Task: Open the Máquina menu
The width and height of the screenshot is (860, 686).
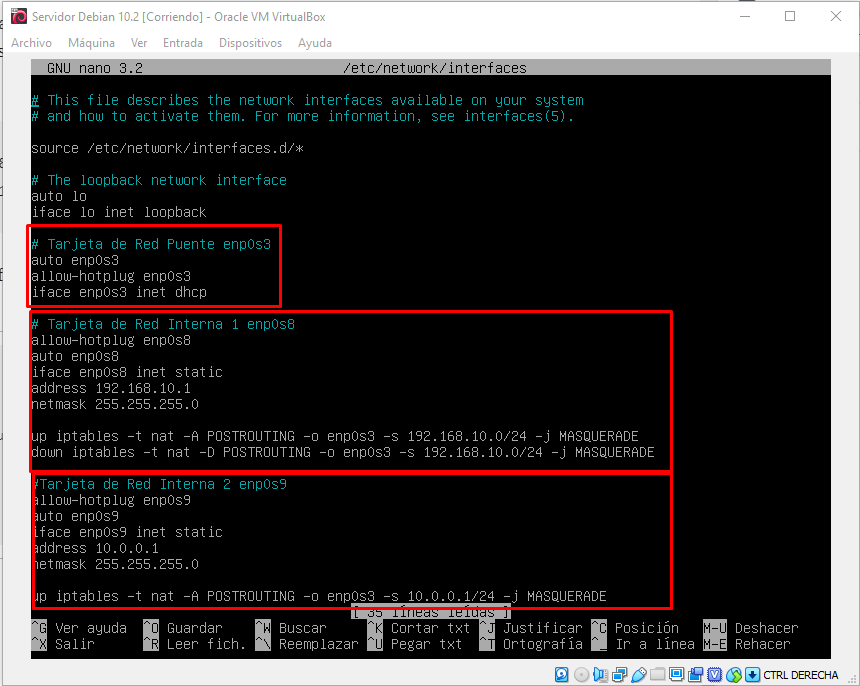Action: (91, 43)
